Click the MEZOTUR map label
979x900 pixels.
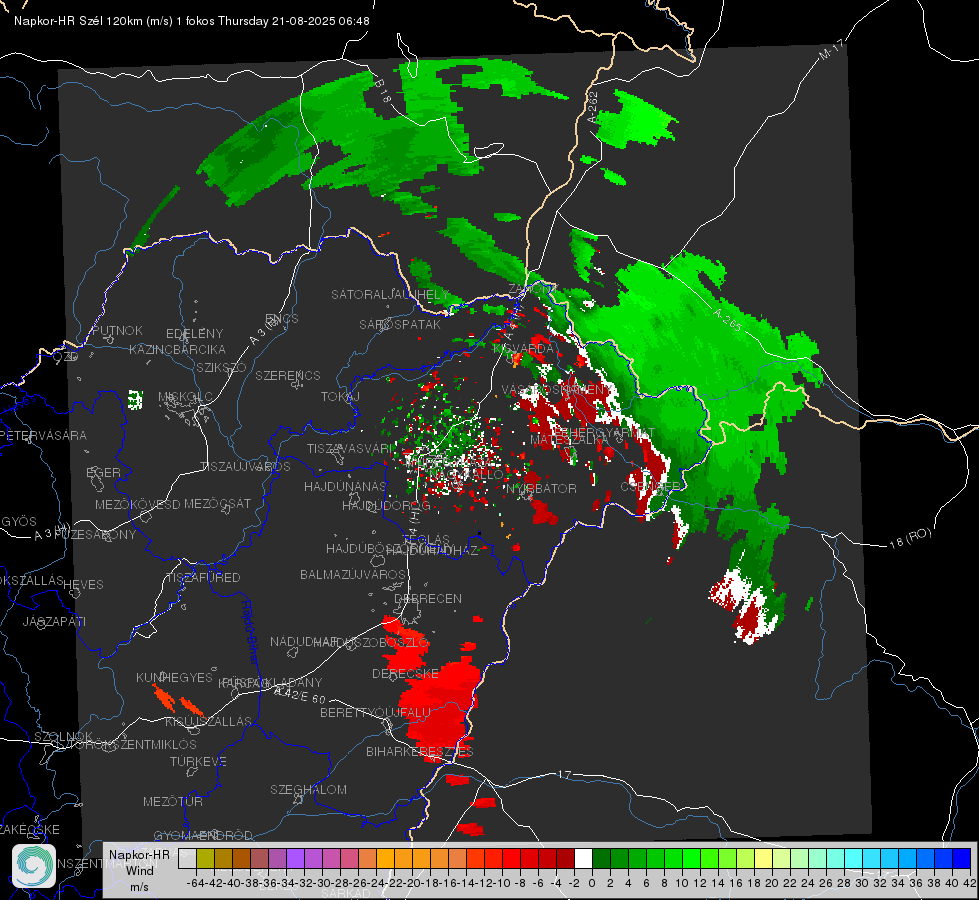[173, 801]
